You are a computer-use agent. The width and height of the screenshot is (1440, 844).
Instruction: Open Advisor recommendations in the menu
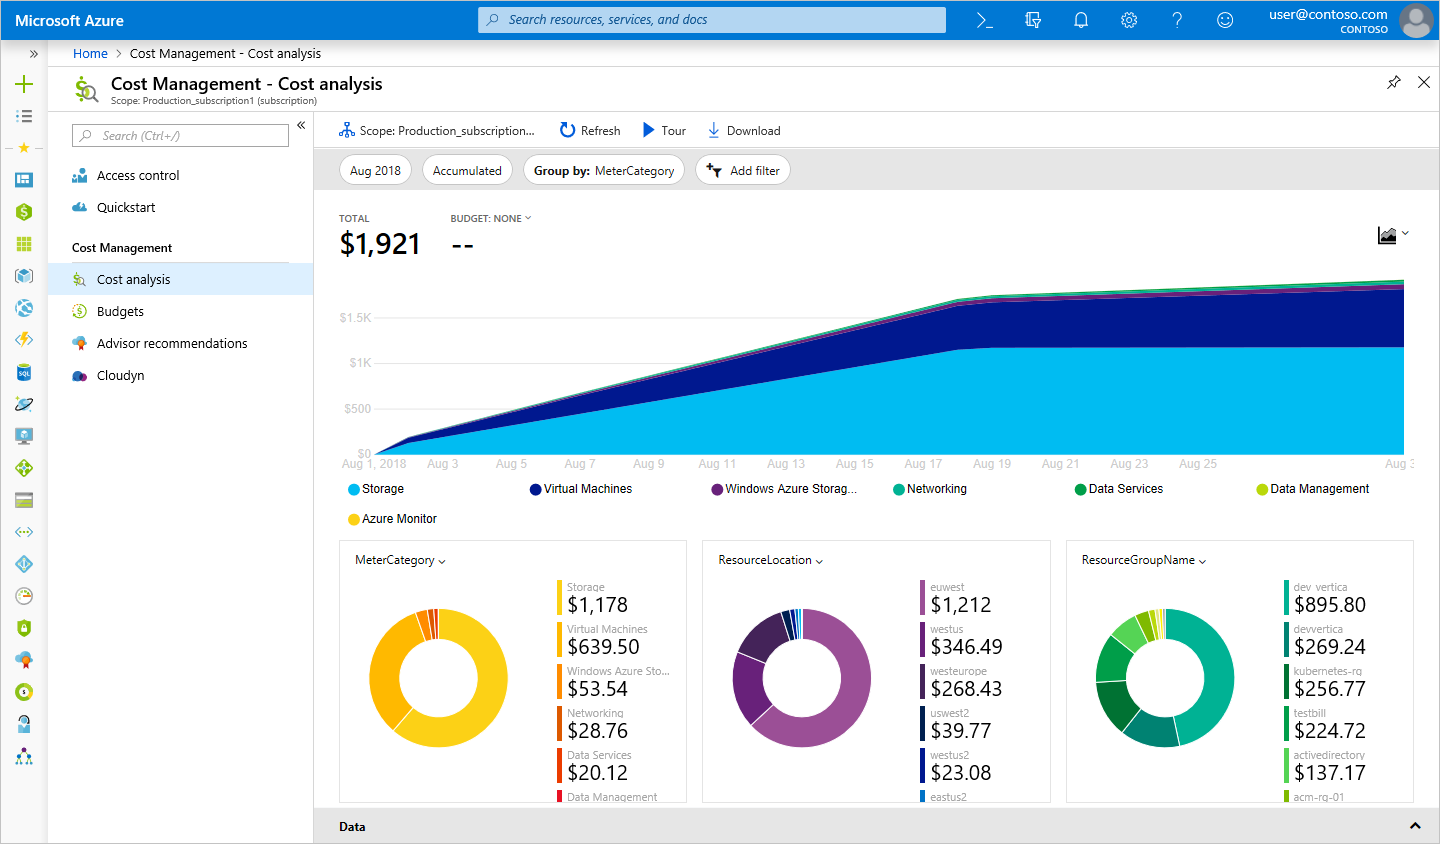point(172,343)
